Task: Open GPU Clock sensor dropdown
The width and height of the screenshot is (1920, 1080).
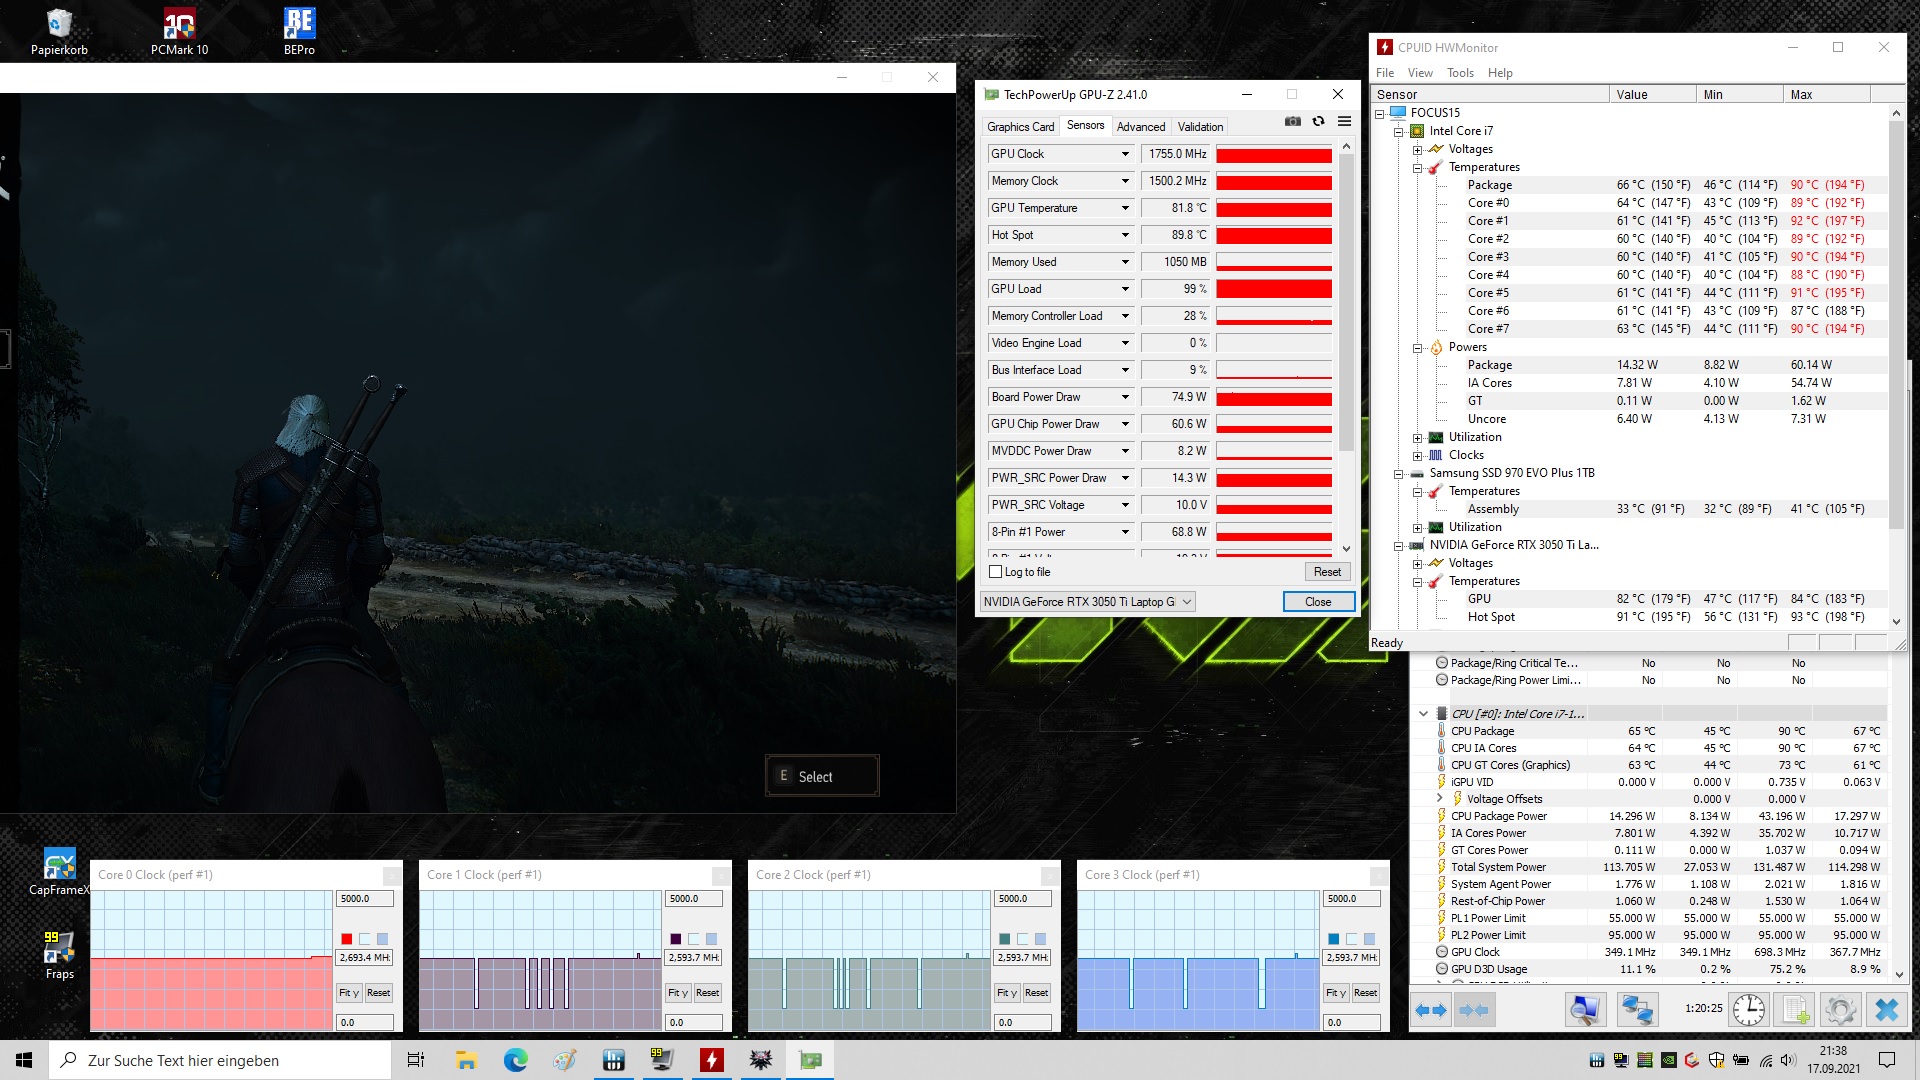Action: [1125, 154]
